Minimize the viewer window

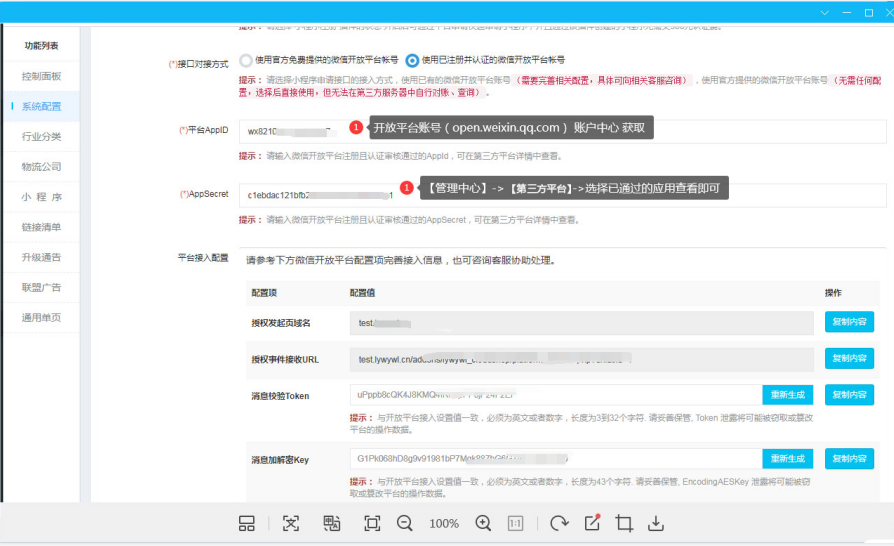coord(847,13)
